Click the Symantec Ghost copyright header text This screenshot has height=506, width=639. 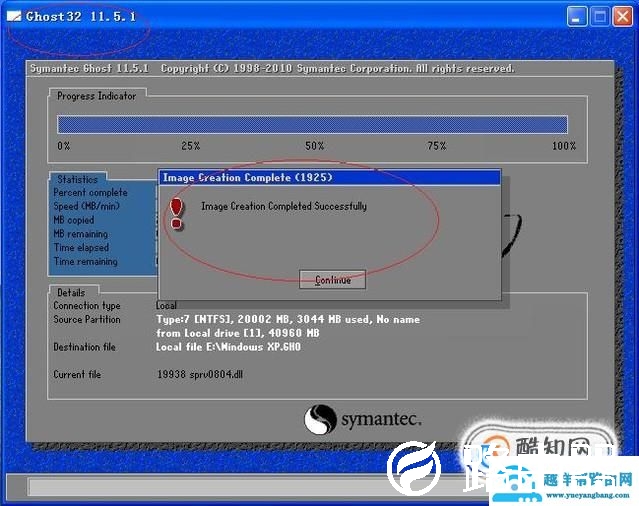[x=272, y=69]
